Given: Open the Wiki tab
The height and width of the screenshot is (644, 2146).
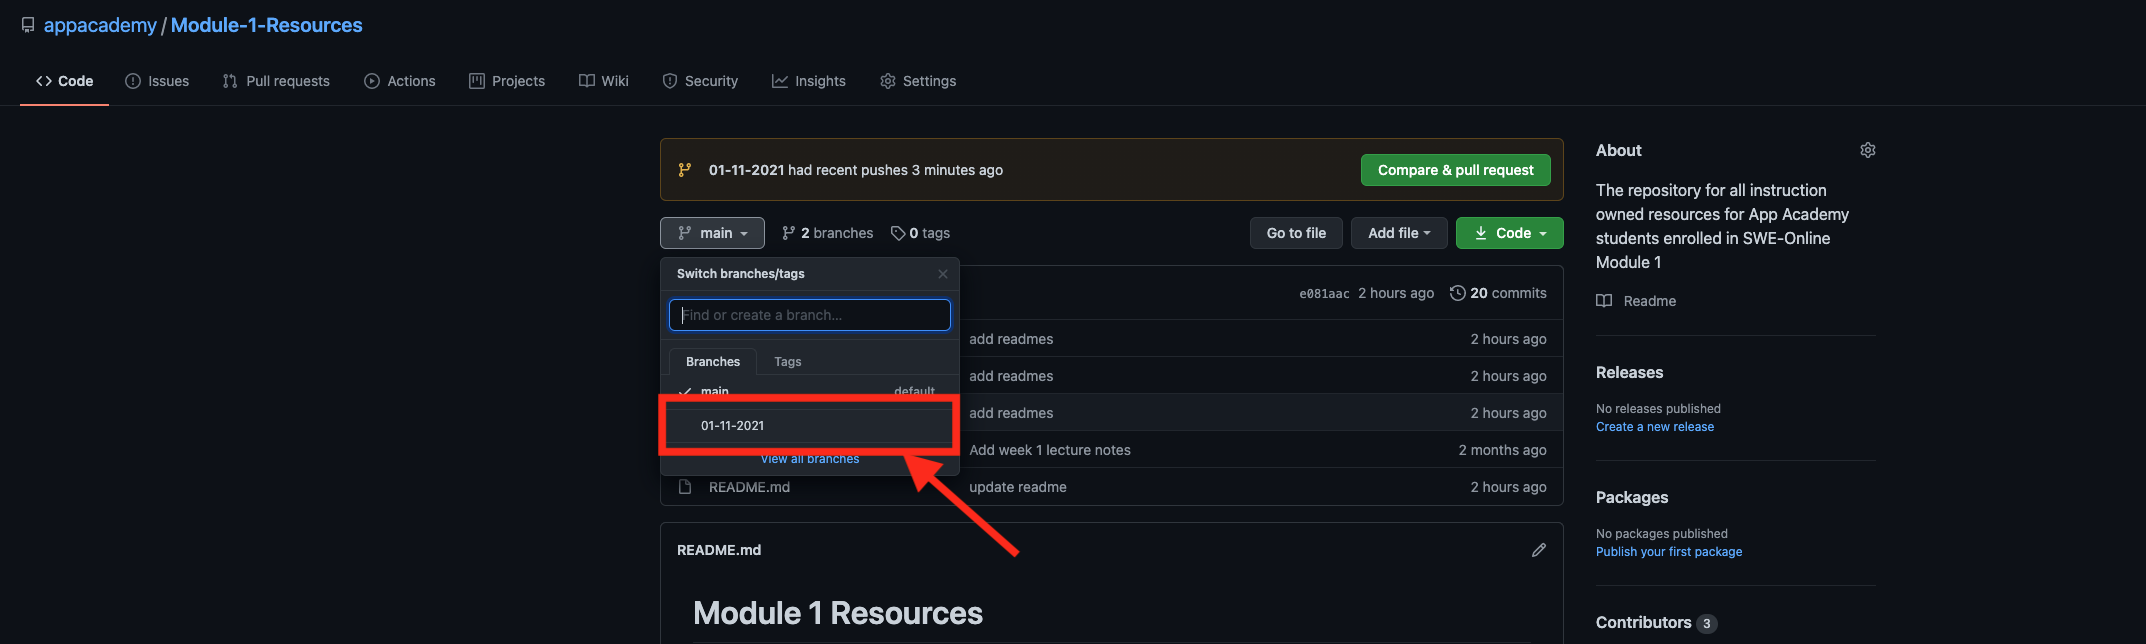Looking at the screenshot, I should coord(604,81).
